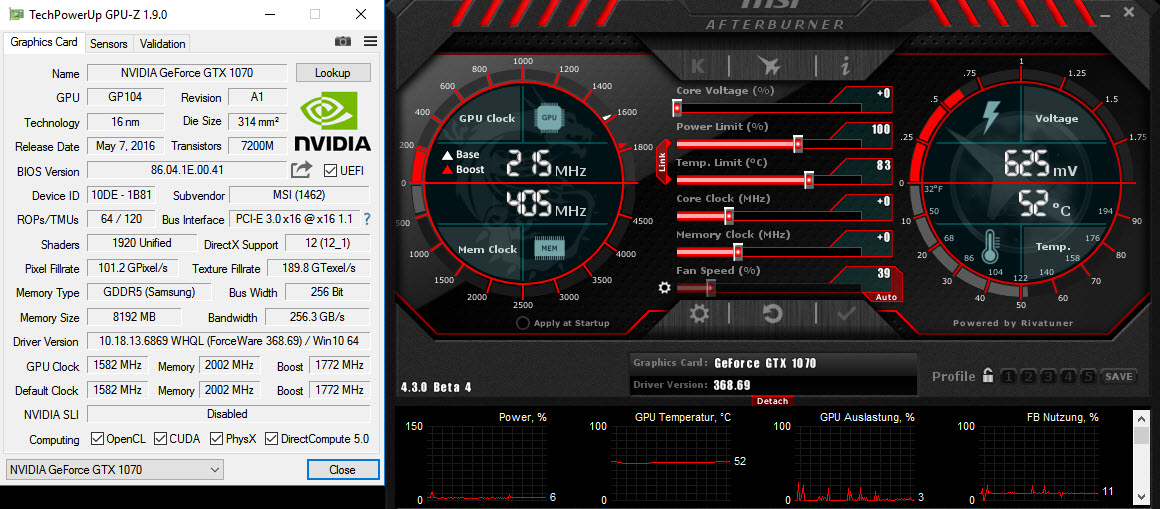The height and width of the screenshot is (509, 1160).
Task: Select profile slot 1
Action: pyautogui.click(x=1008, y=377)
